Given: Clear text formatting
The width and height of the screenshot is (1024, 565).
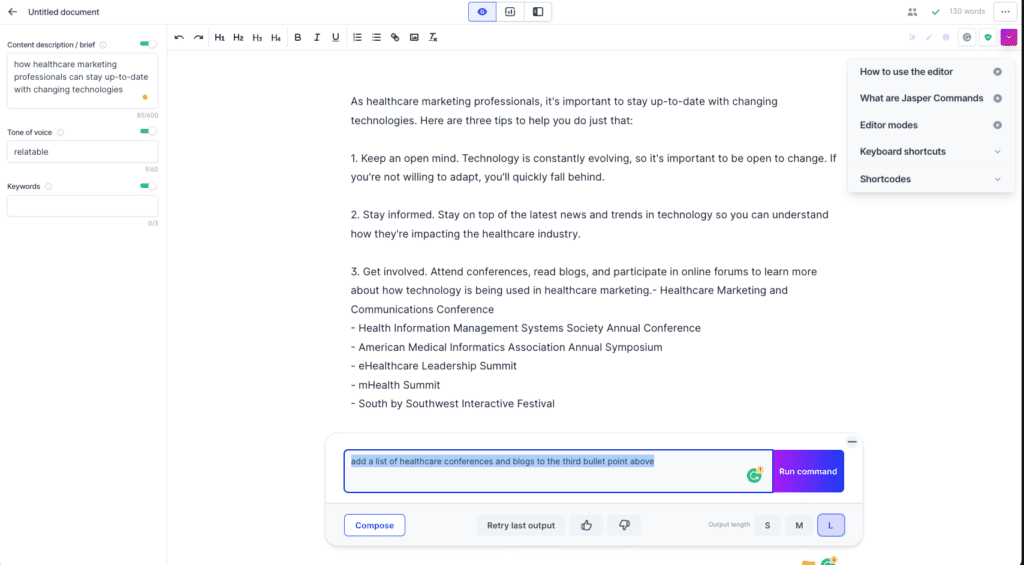Looking at the screenshot, I should point(433,38).
